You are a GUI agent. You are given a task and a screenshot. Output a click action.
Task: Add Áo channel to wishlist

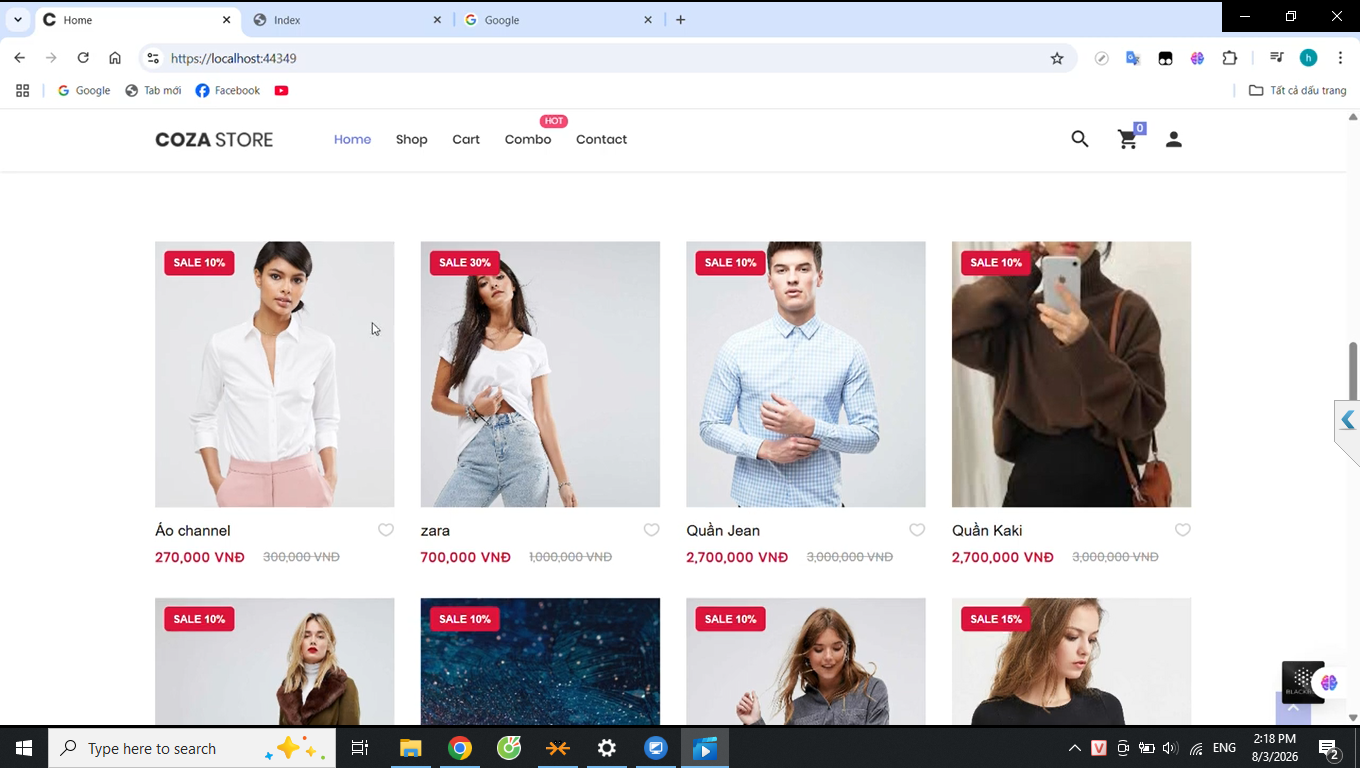pos(386,530)
